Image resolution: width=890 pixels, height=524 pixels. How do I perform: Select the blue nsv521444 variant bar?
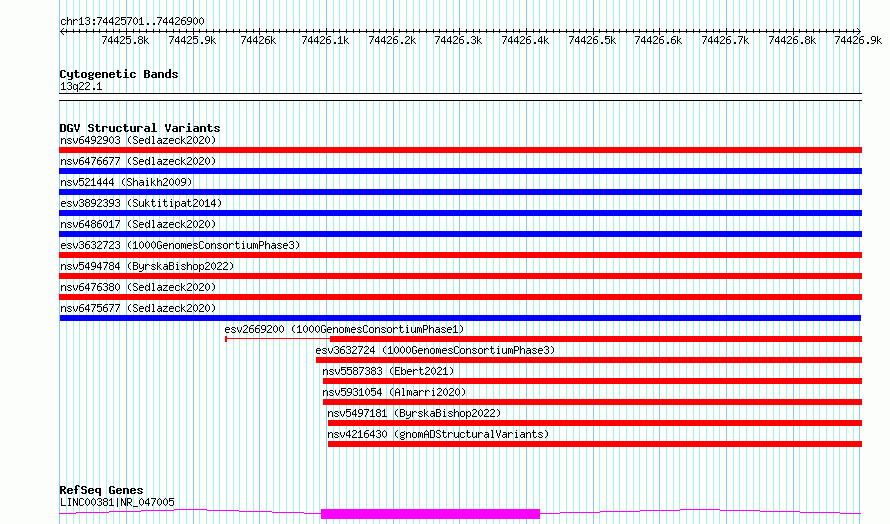point(460,192)
